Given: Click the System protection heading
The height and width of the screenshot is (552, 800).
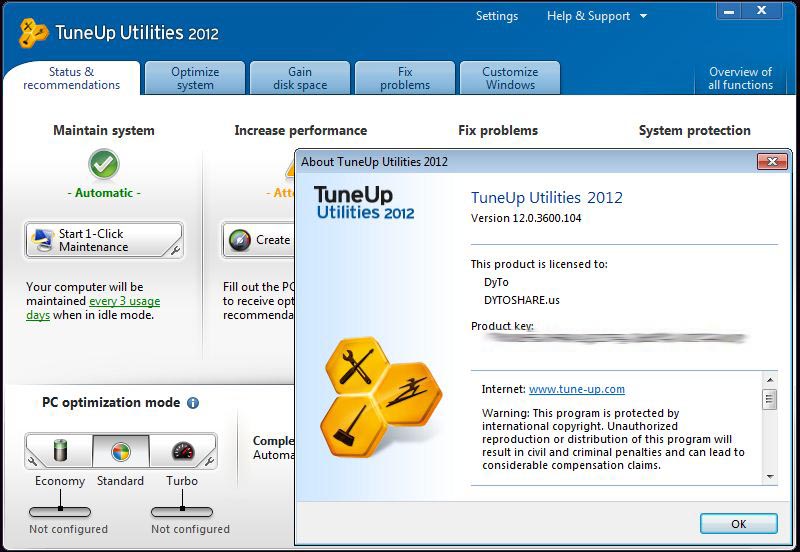Looking at the screenshot, I should click(x=694, y=131).
